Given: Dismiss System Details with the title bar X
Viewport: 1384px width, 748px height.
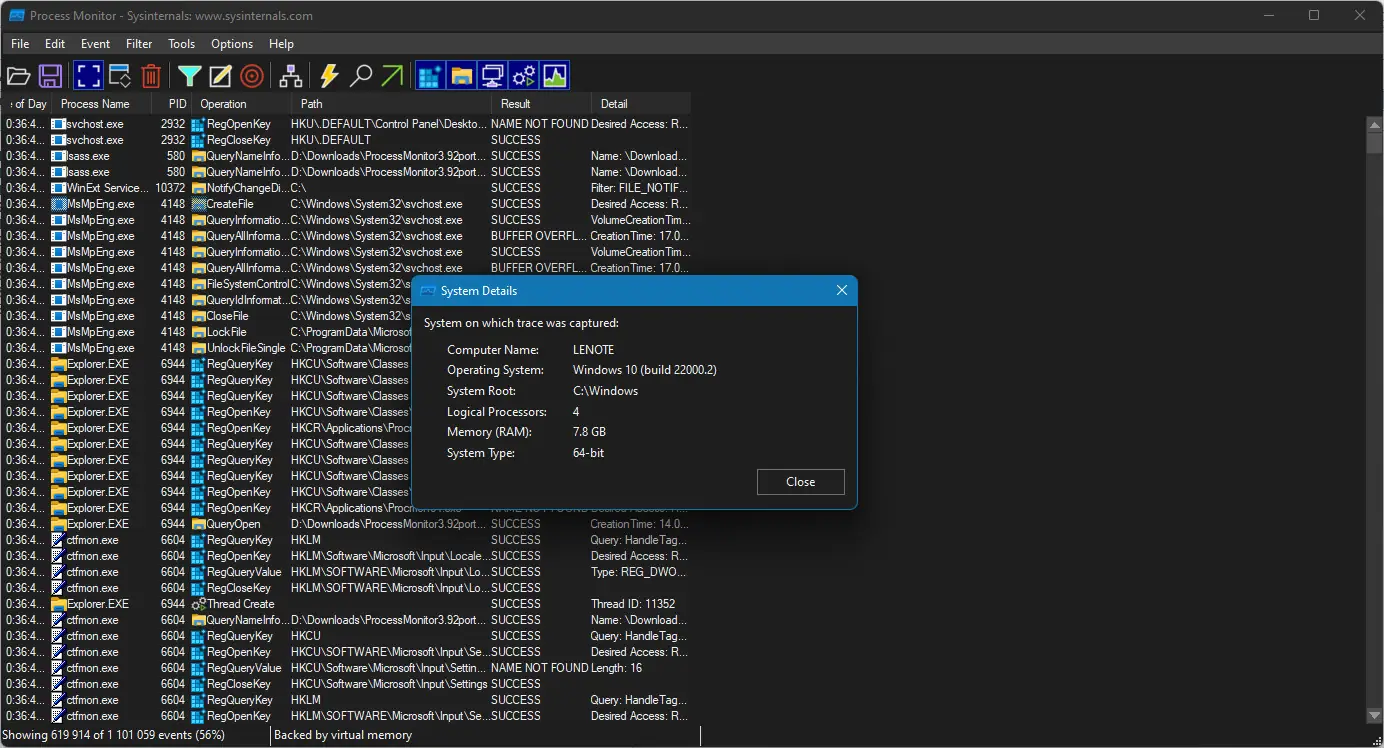Looking at the screenshot, I should point(842,291).
